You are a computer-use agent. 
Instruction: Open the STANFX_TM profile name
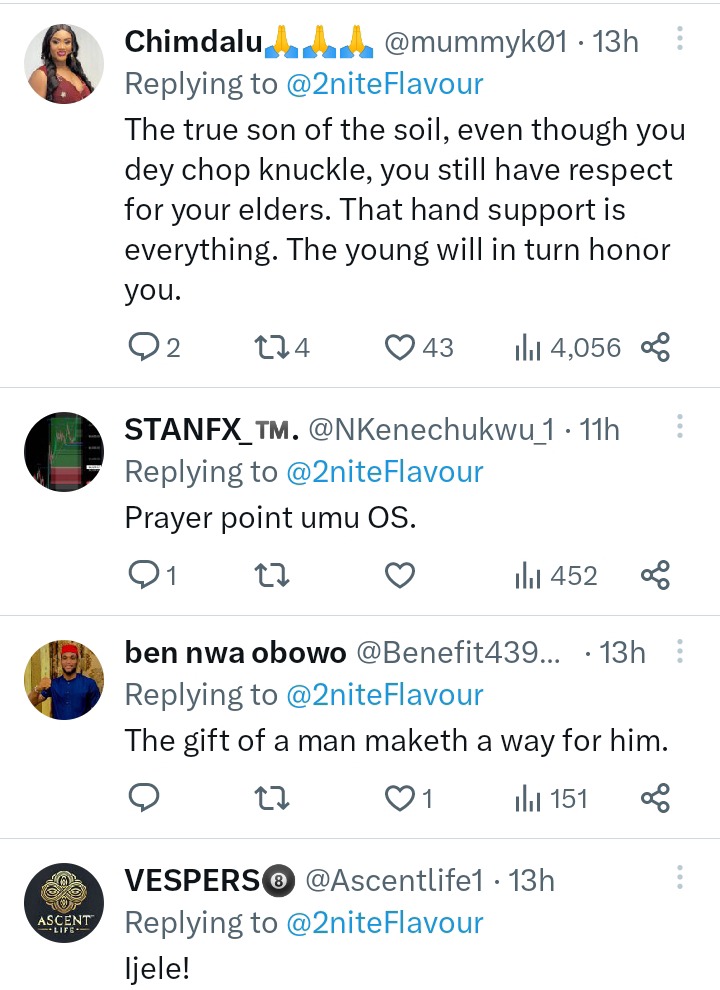pyautogui.click(x=211, y=430)
